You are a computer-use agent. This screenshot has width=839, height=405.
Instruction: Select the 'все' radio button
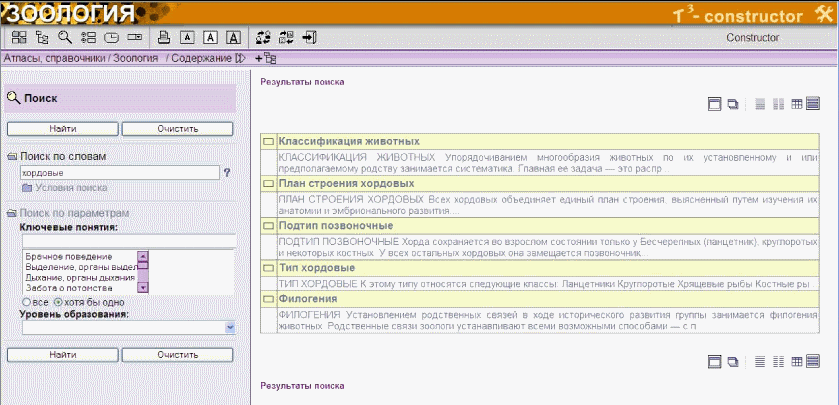tap(27, 301)
